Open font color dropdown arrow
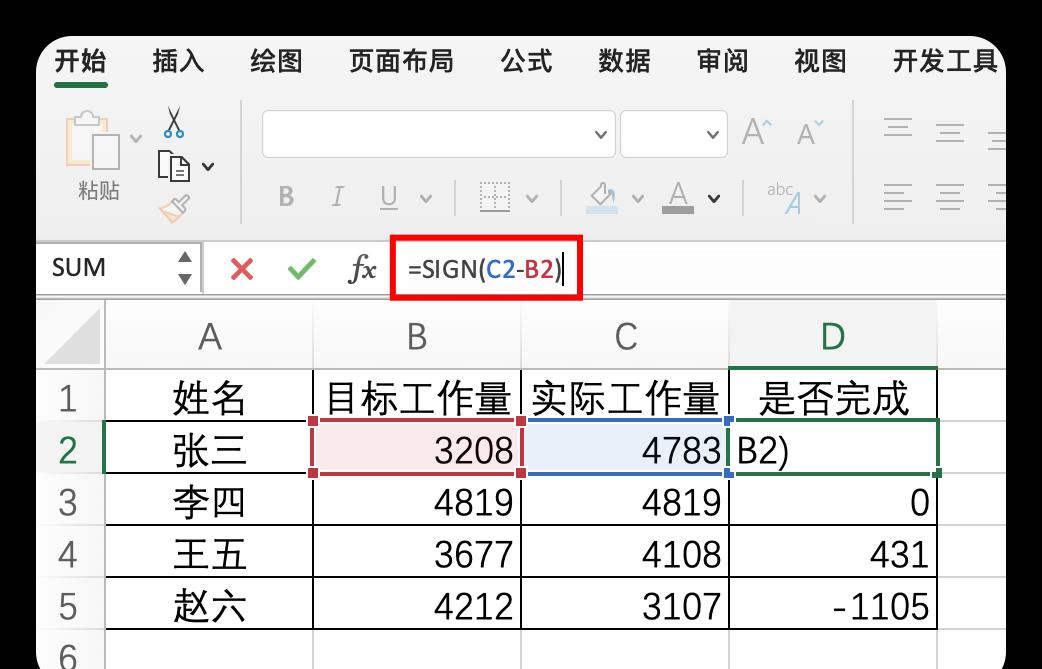This screenshot has height=669, width=1042. [714, 198]
